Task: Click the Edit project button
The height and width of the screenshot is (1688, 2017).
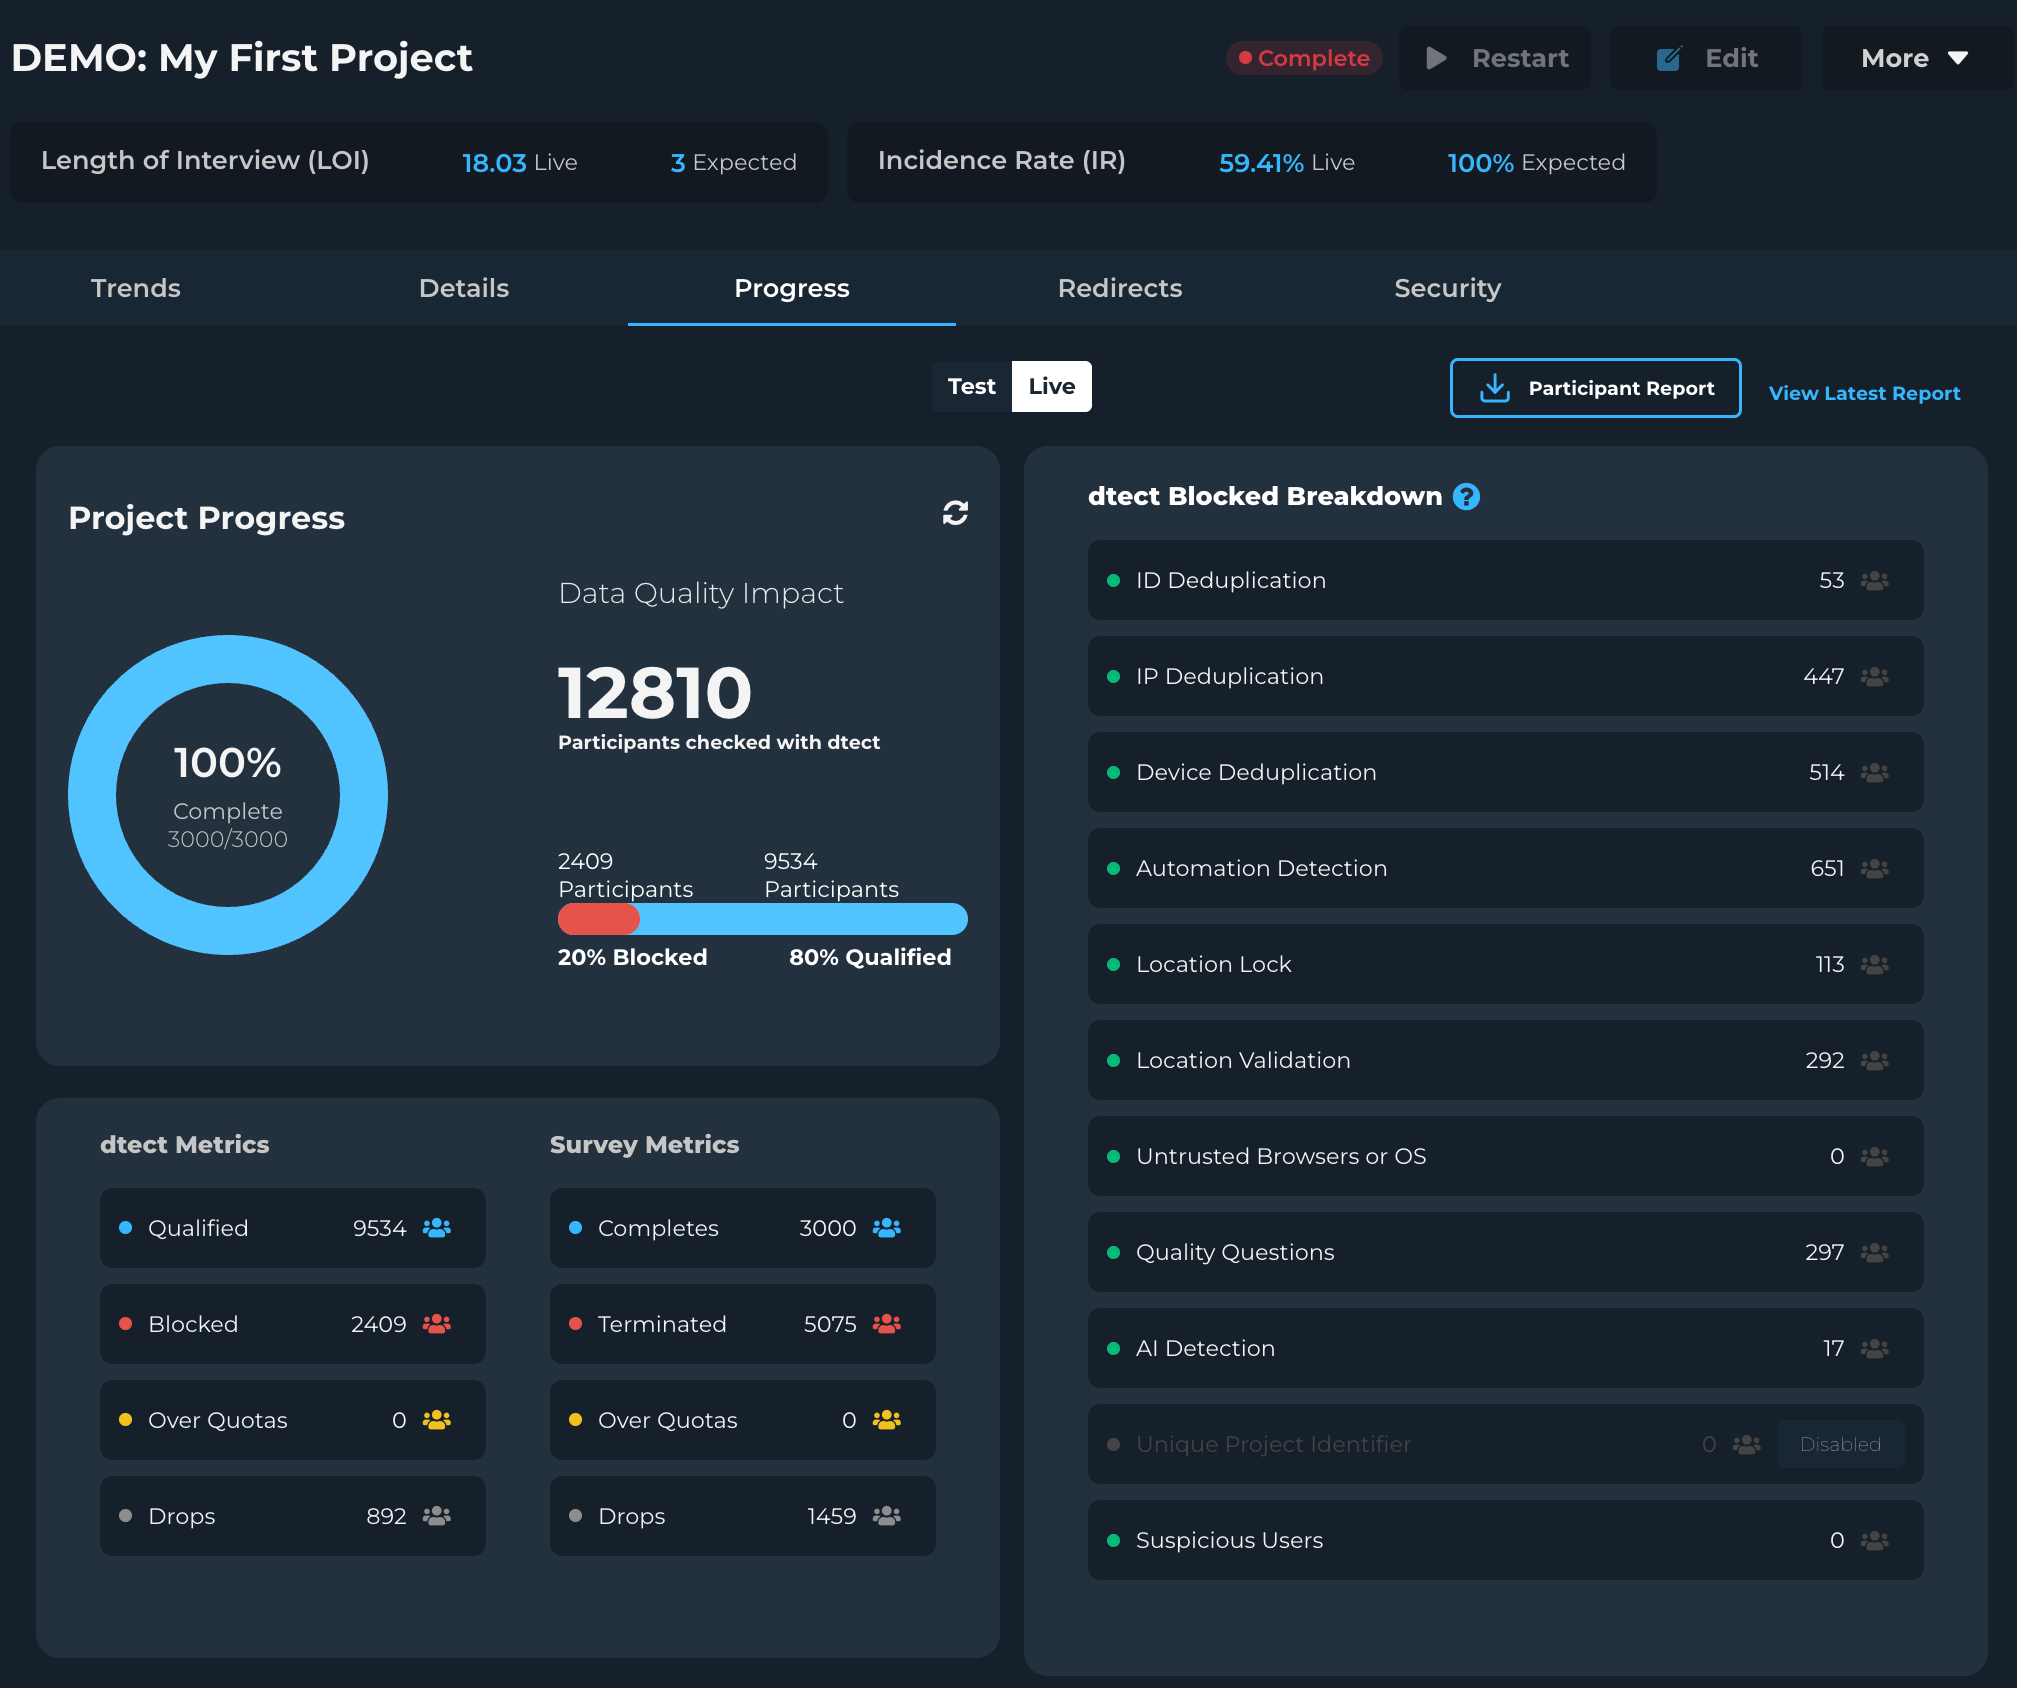Action: point(1705,58)
